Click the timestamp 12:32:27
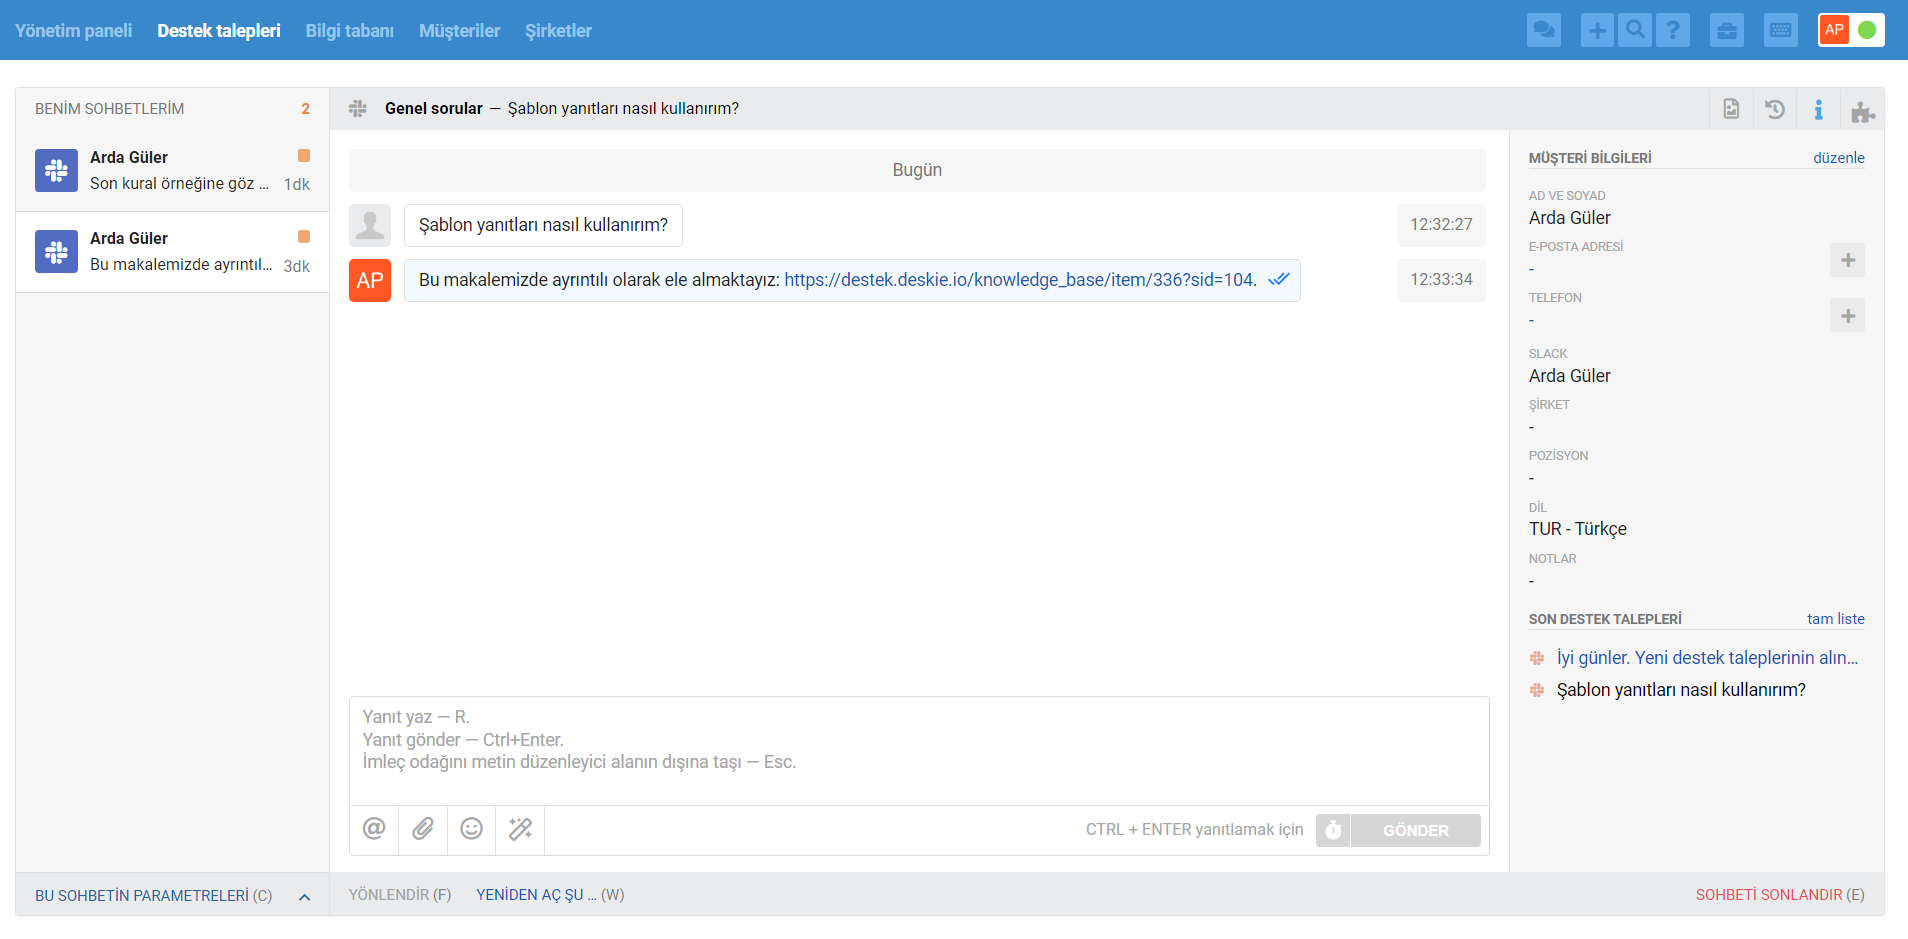 pos(1441,225)
